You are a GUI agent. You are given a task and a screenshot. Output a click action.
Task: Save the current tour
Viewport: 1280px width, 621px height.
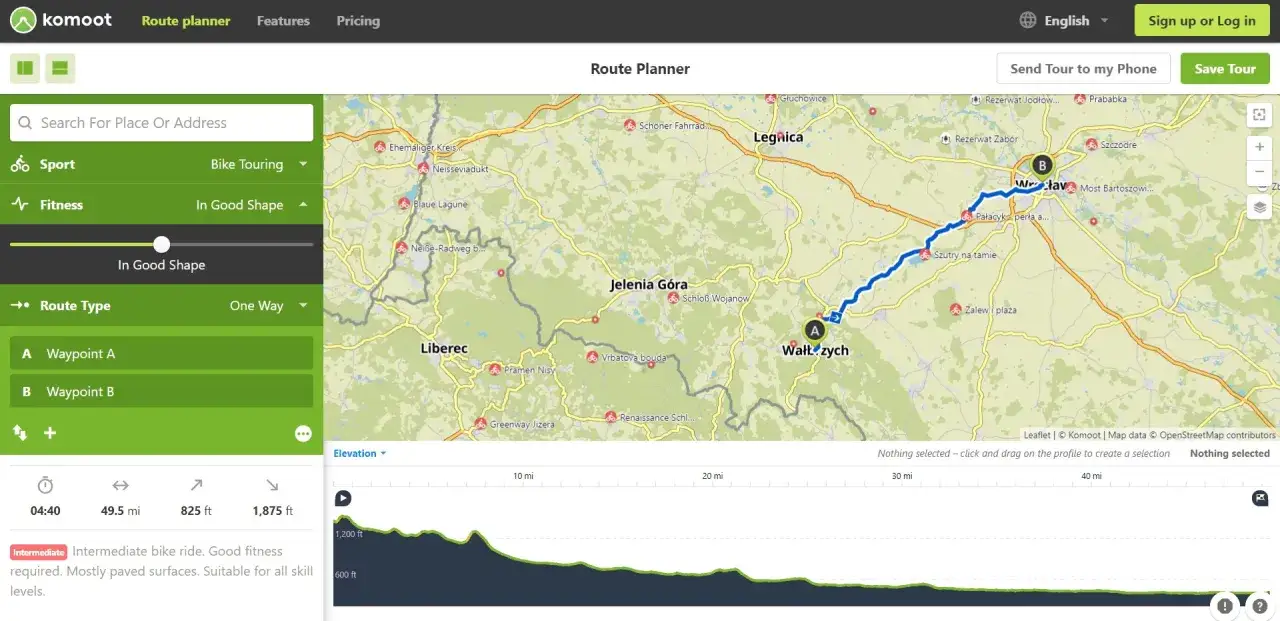[1224, 68]
